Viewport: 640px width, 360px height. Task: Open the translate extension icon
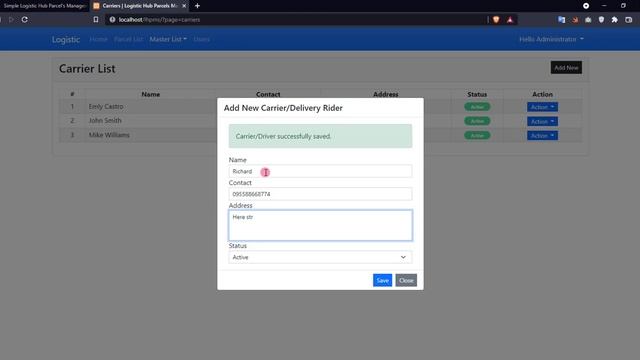(562, 20)
